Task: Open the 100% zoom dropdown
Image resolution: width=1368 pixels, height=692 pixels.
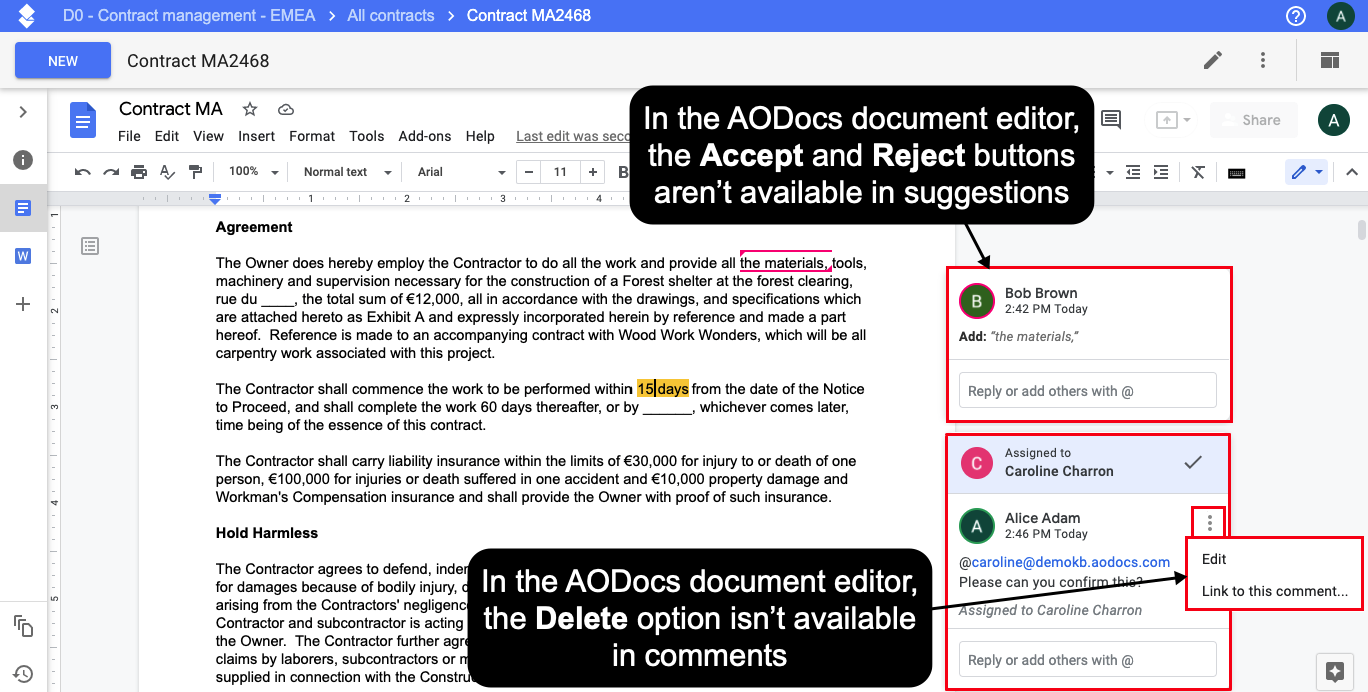Action: pos(254,172)
